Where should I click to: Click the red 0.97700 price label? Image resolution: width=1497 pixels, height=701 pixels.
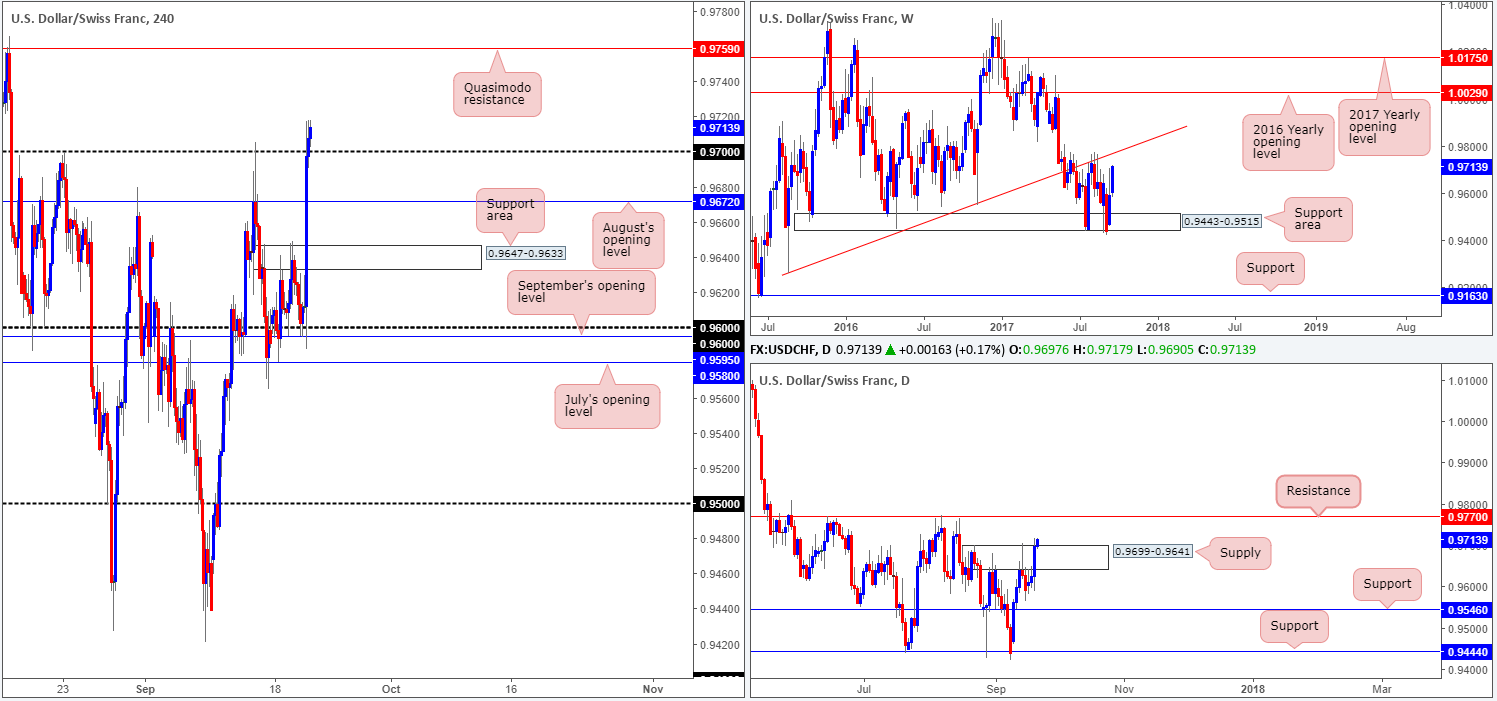(1468, 517)
